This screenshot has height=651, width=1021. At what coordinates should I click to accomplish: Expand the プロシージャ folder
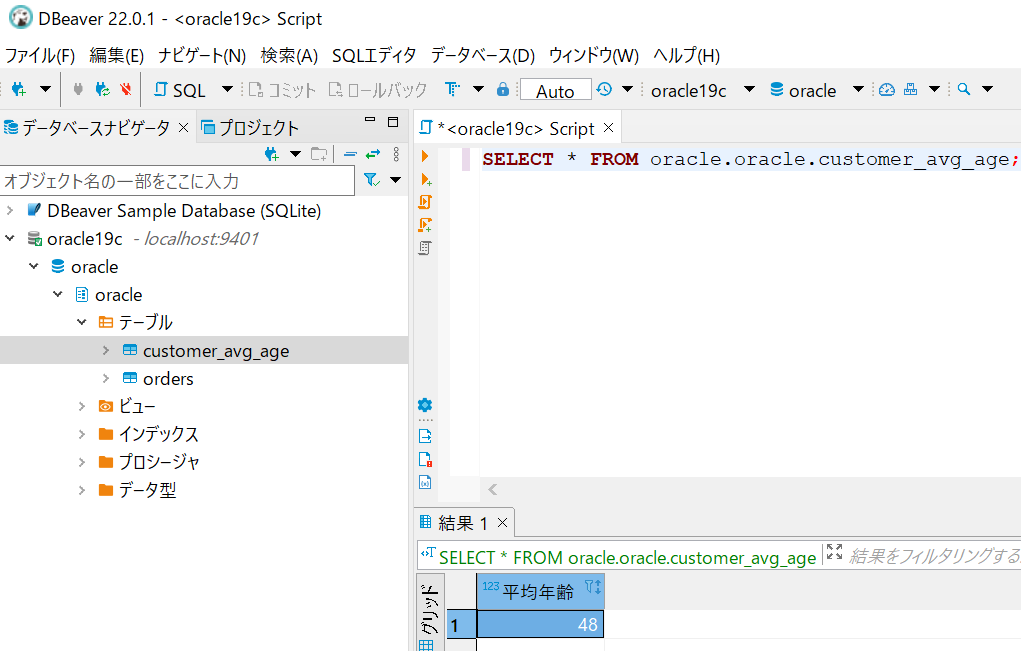pyautogui.click(x=81, y=462)
